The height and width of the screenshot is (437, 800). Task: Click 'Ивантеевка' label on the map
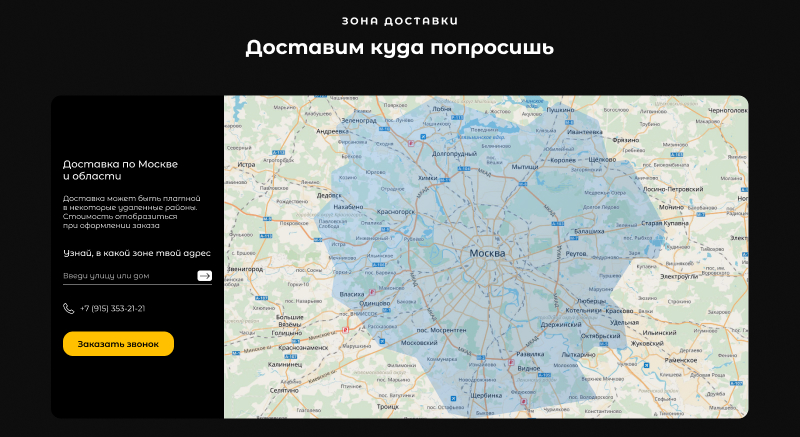[x=585, y=132]
